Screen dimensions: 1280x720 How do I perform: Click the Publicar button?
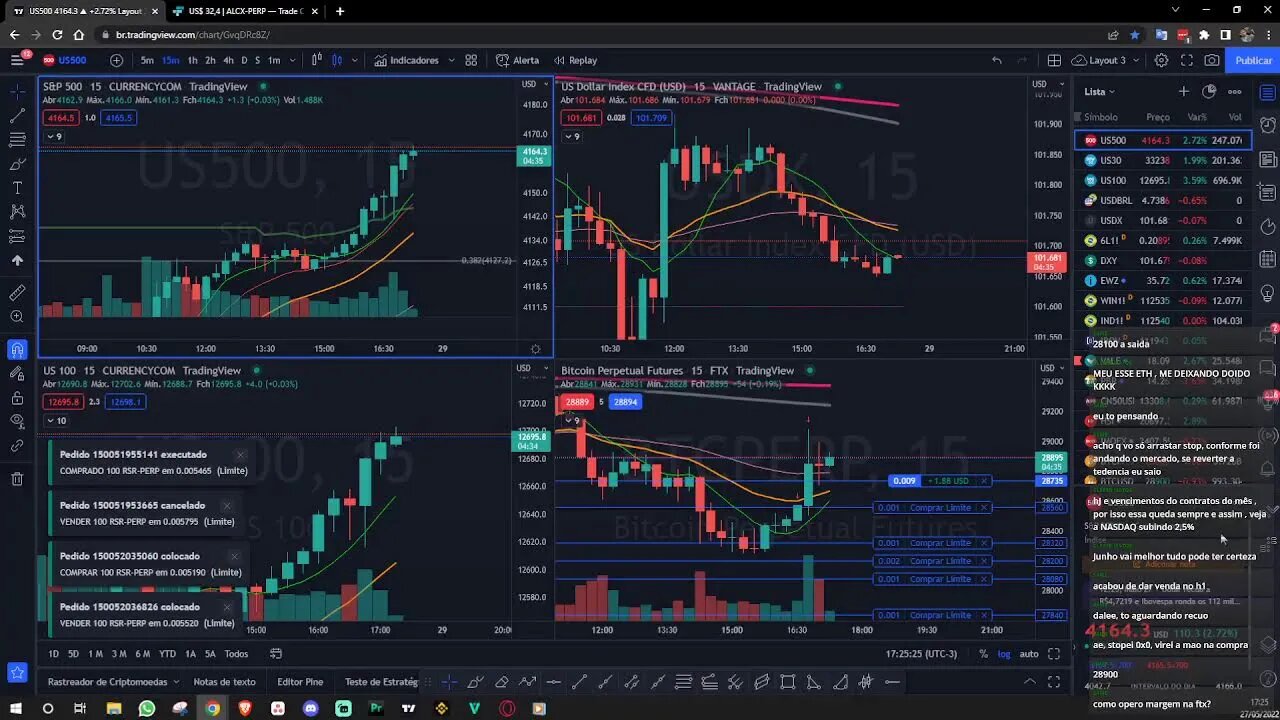click(x=1253, y=60)
